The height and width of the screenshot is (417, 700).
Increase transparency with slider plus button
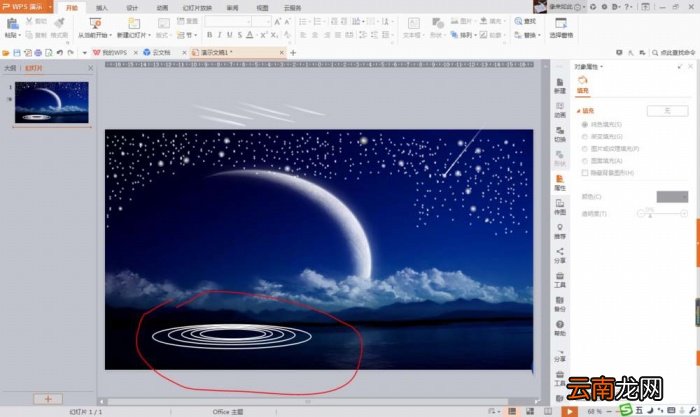click(x=684, y=214)
